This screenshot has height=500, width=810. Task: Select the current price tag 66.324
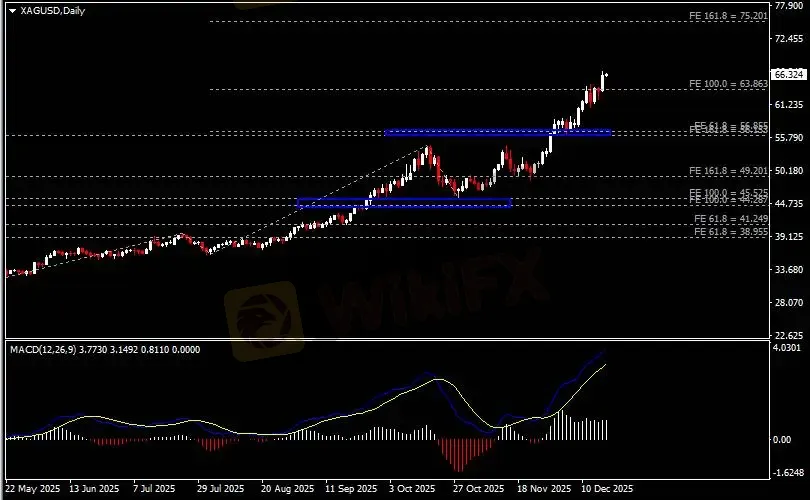[x=789, y=75]
